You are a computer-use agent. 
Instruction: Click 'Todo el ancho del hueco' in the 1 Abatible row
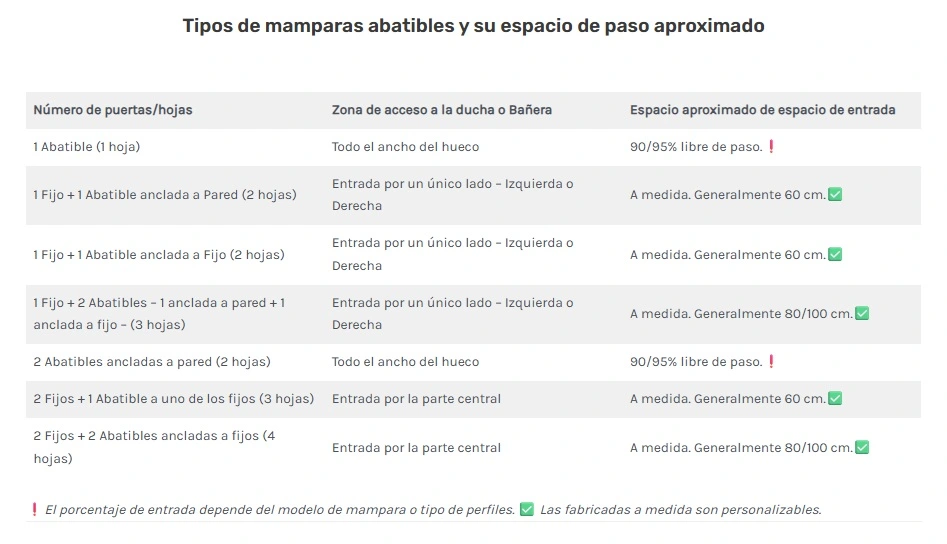[405, 147]
